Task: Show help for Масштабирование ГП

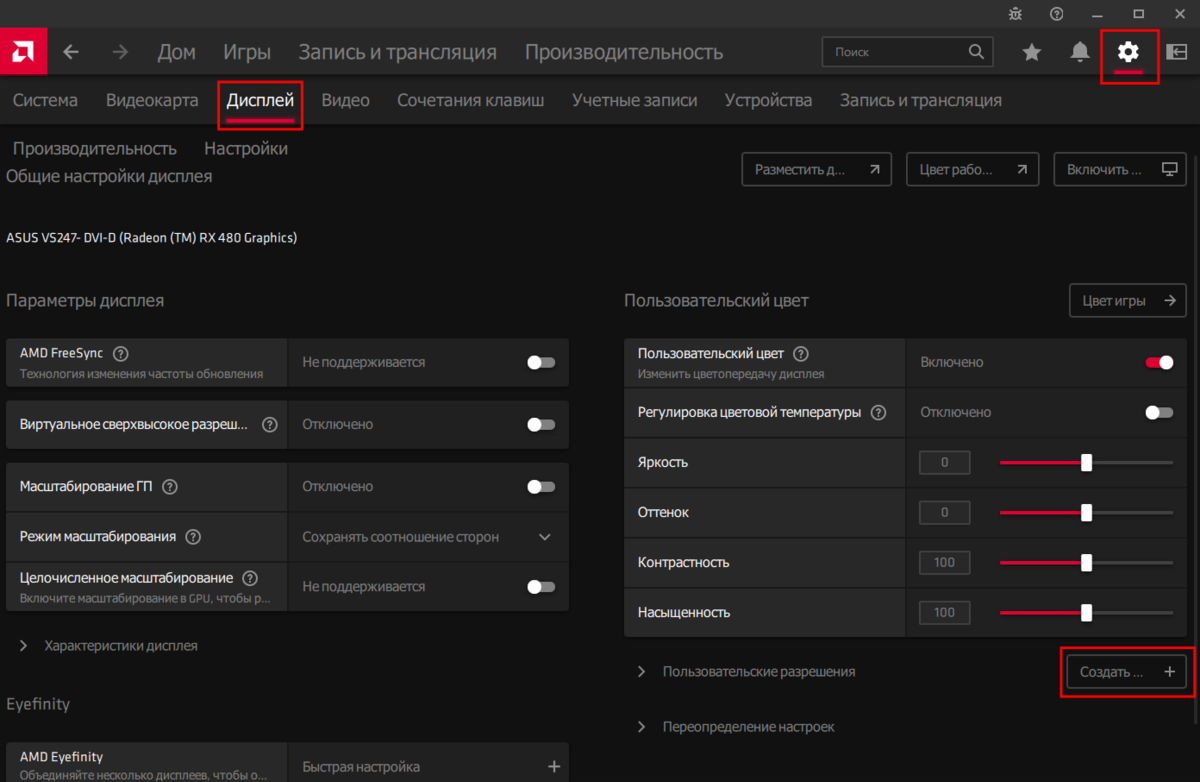Action: tap(170, 487)
